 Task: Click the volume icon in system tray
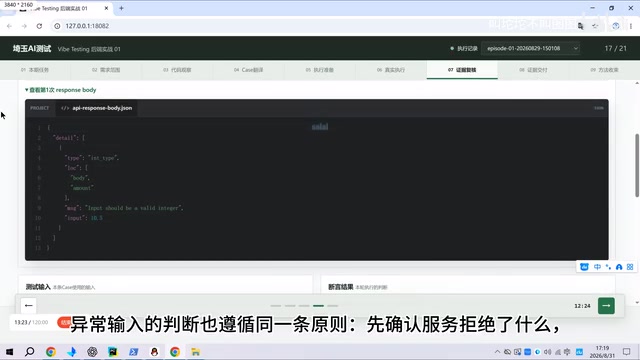coord(547,352)
